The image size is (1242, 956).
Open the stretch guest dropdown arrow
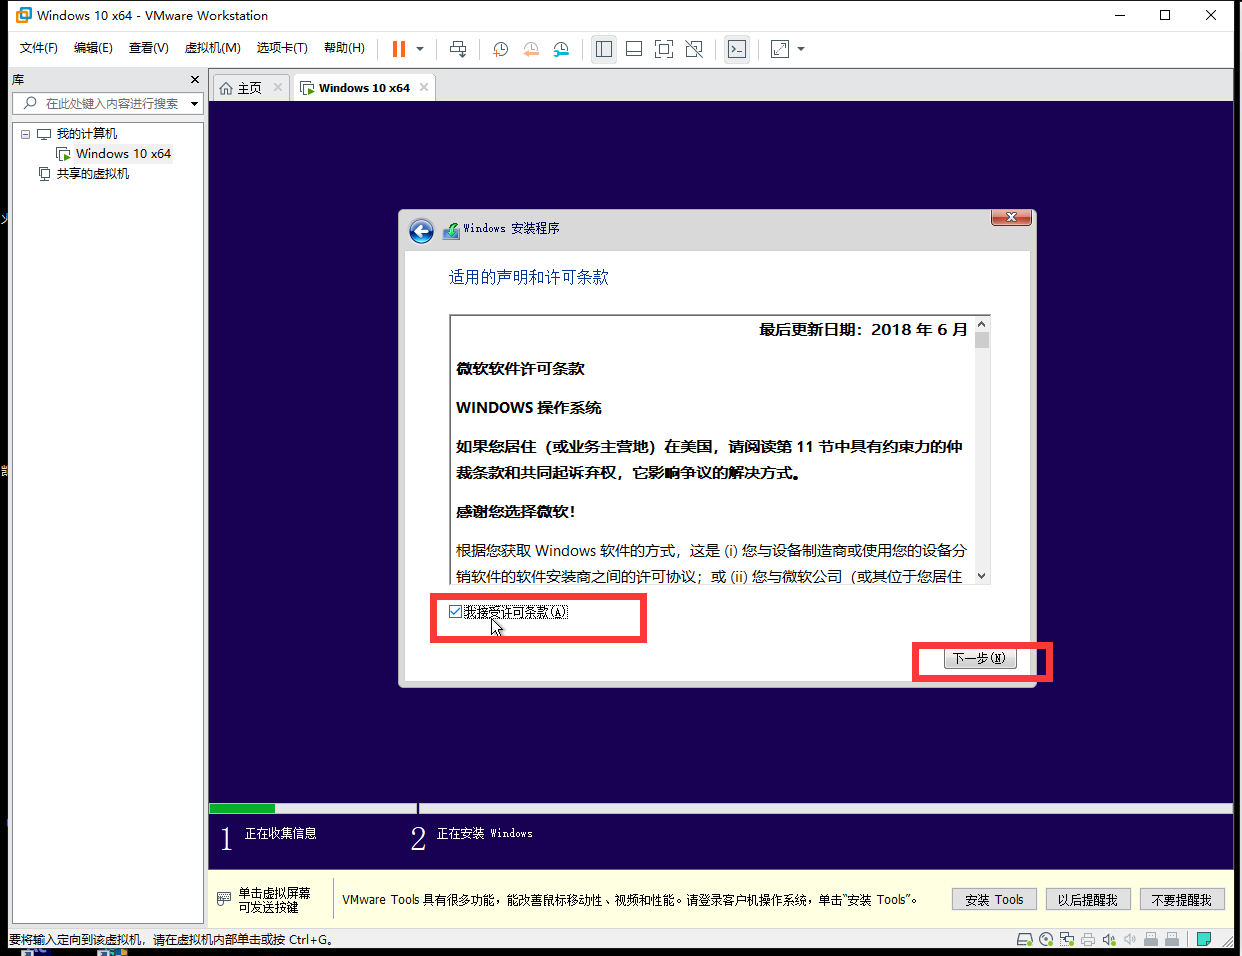pos(801,49)
